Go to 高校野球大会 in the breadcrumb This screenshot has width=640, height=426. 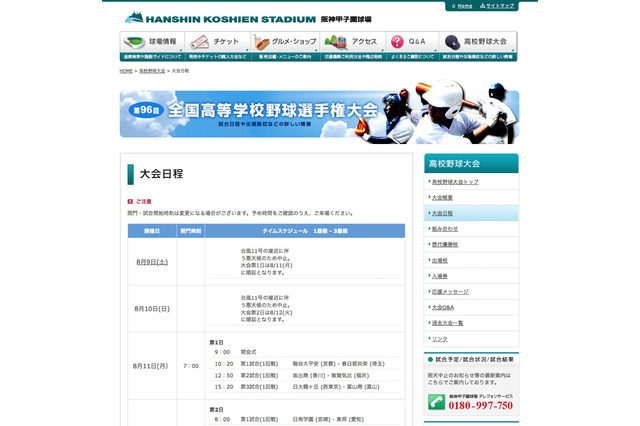tap(152, 71)
